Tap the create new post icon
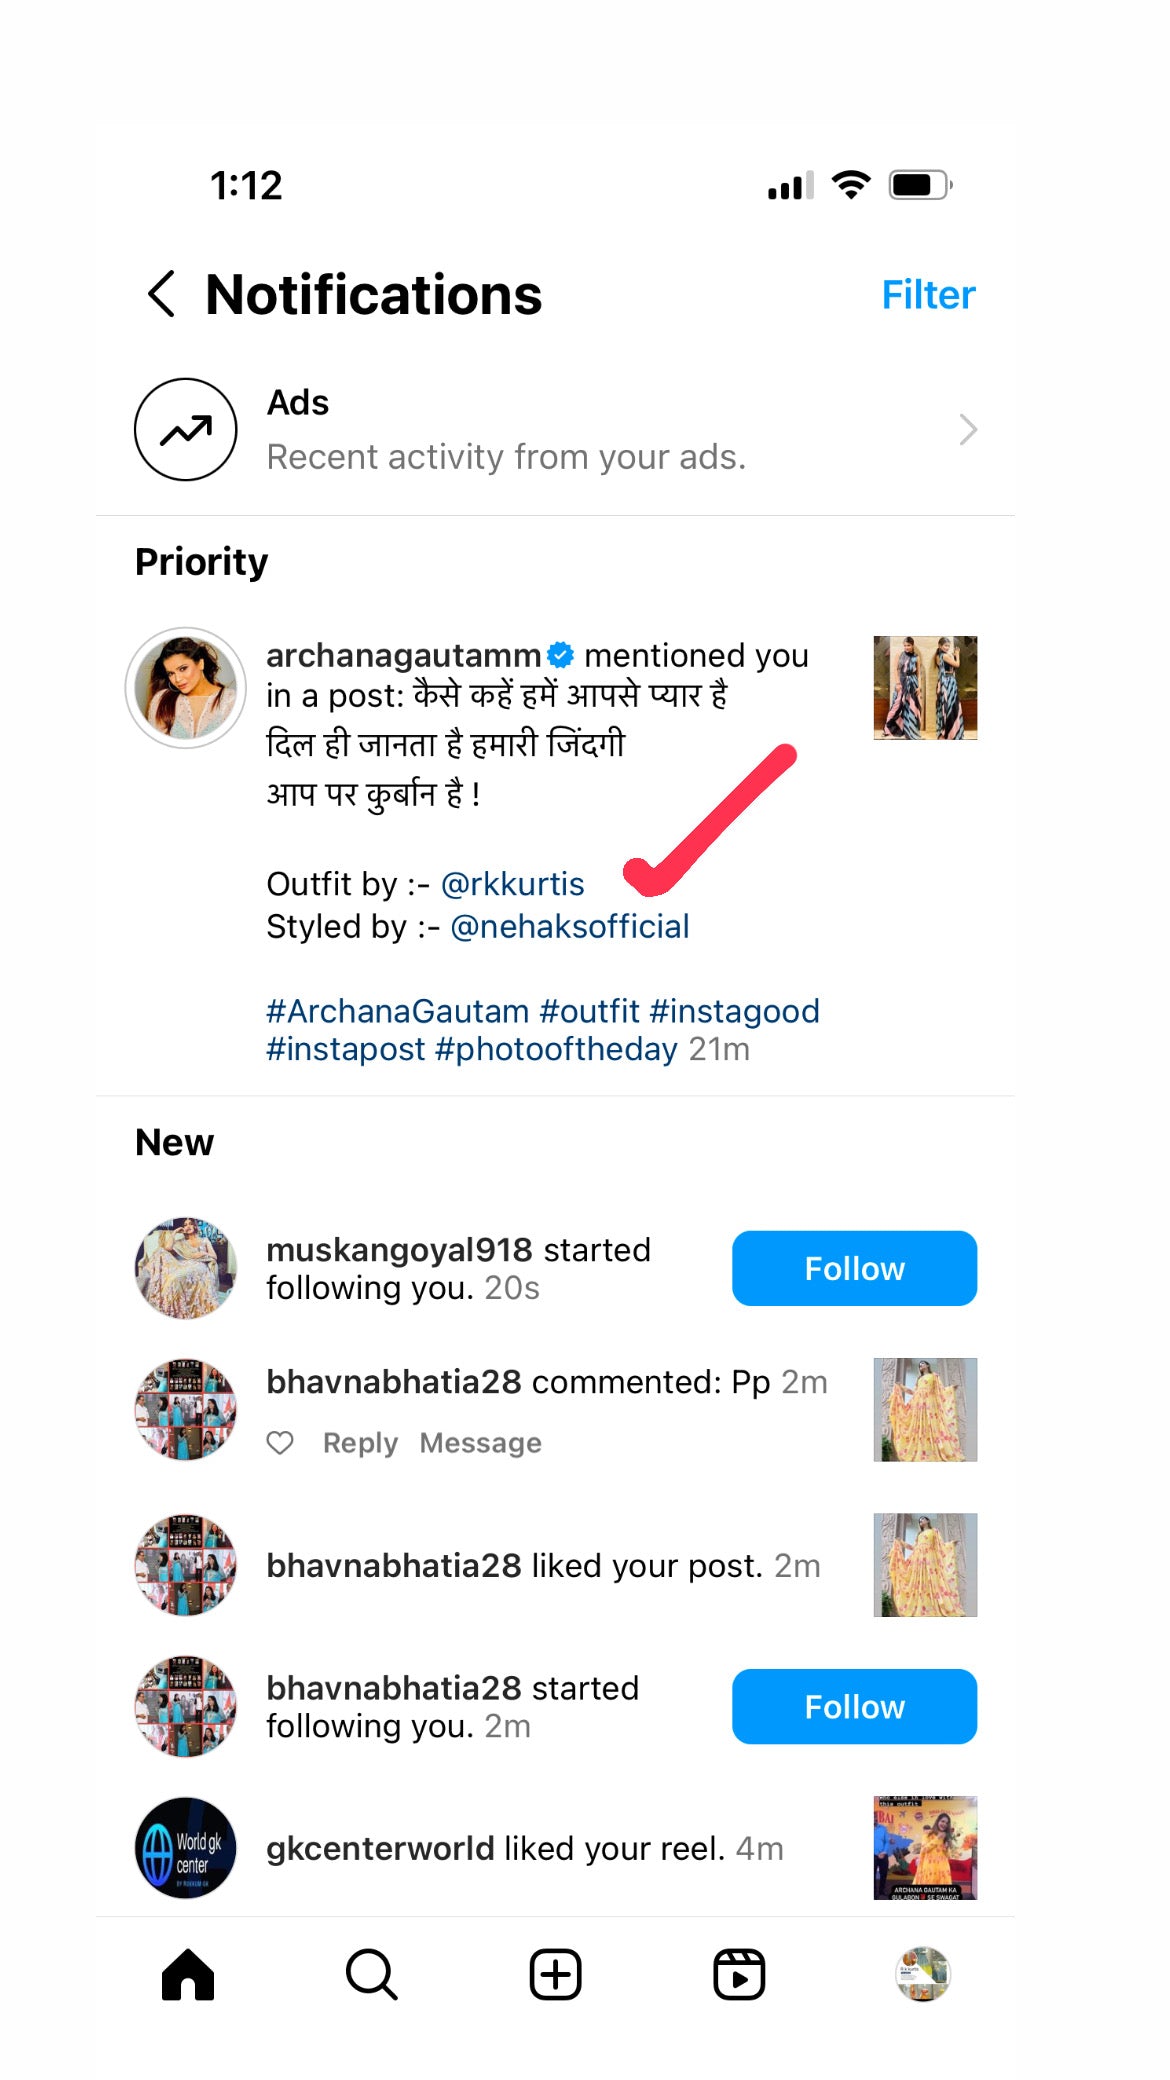This screenshot has height=2080, width=1170. pyautogui.click(x=555, y=1975)
